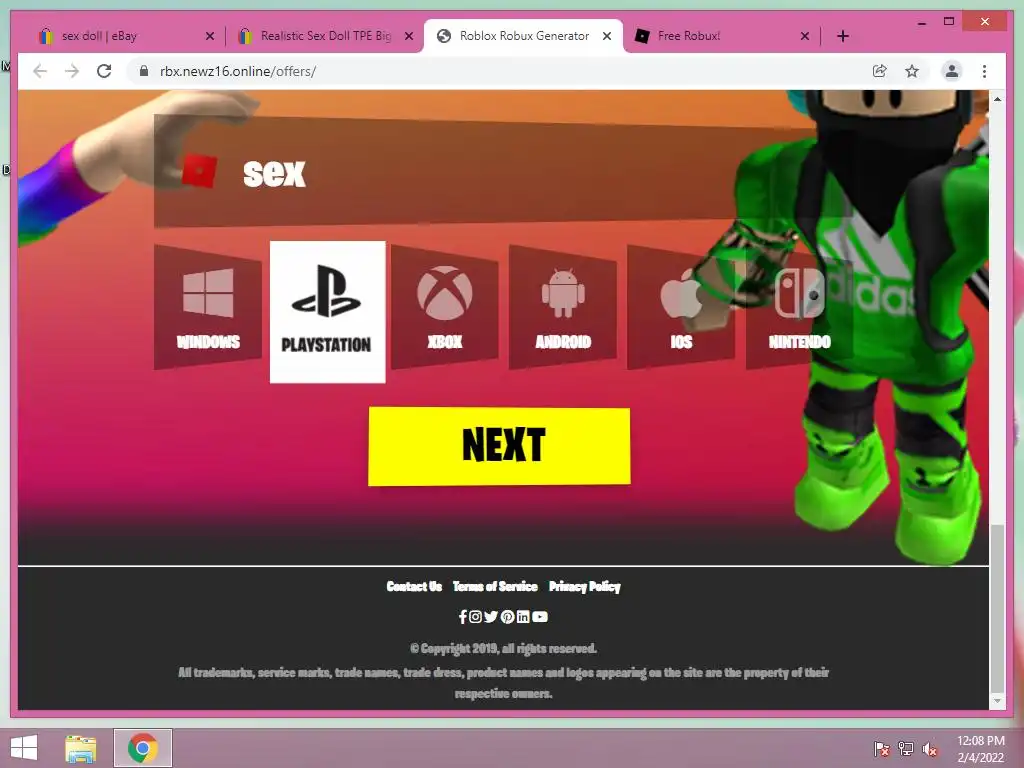The width and height of the screenshot is (1024, 768).
Task: Reload the current page
Action: 104,71
